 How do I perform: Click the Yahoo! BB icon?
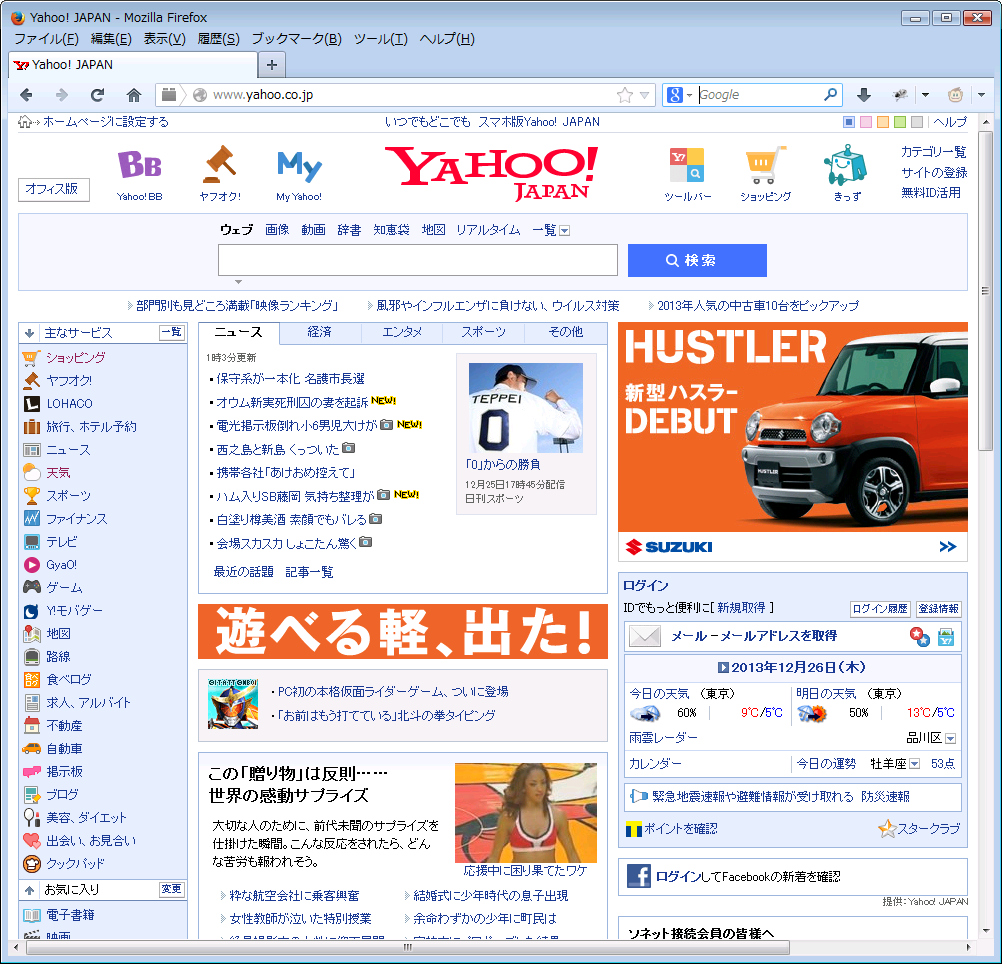[139, 165]
